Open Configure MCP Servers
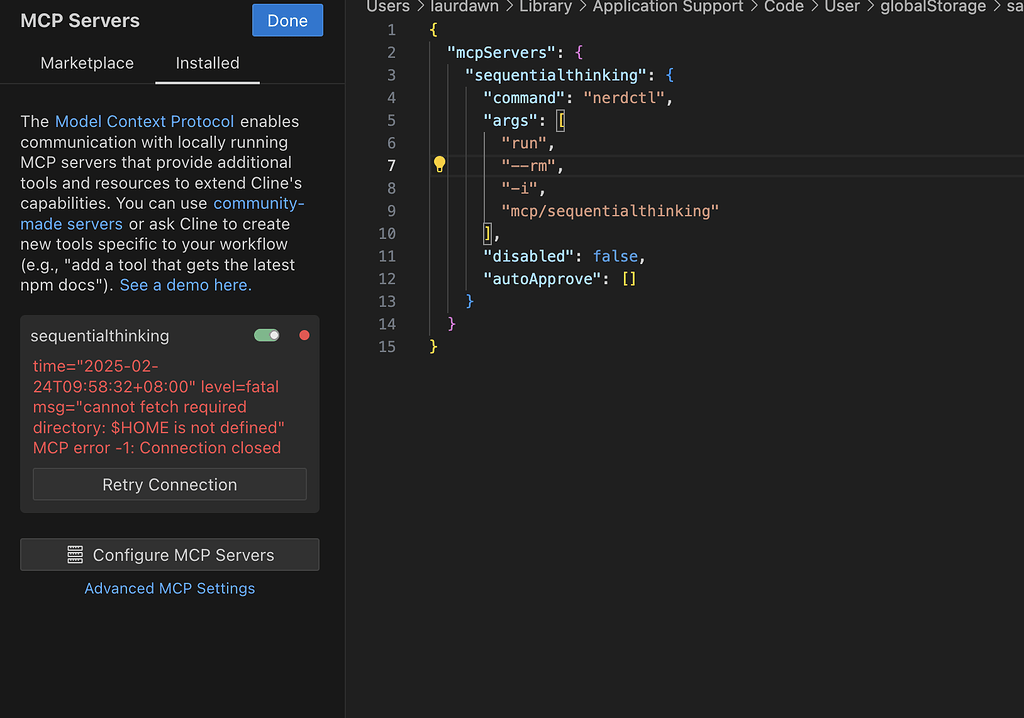Screen dimensions: 1024x718 click(x=170, y=555)
